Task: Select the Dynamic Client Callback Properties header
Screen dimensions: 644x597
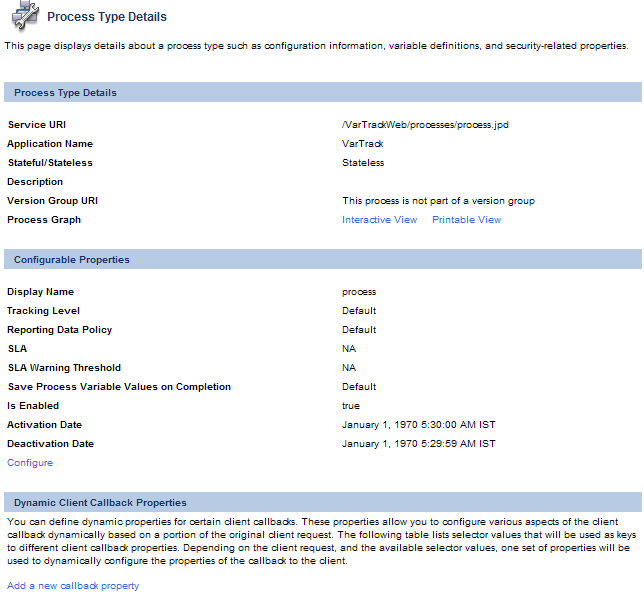Action: (x=323, y=502)
